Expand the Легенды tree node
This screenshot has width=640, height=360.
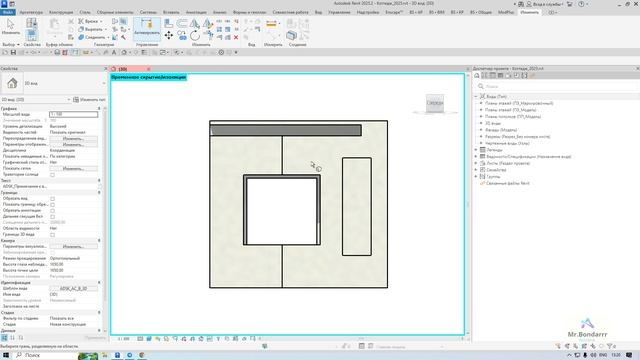(476, 150)
